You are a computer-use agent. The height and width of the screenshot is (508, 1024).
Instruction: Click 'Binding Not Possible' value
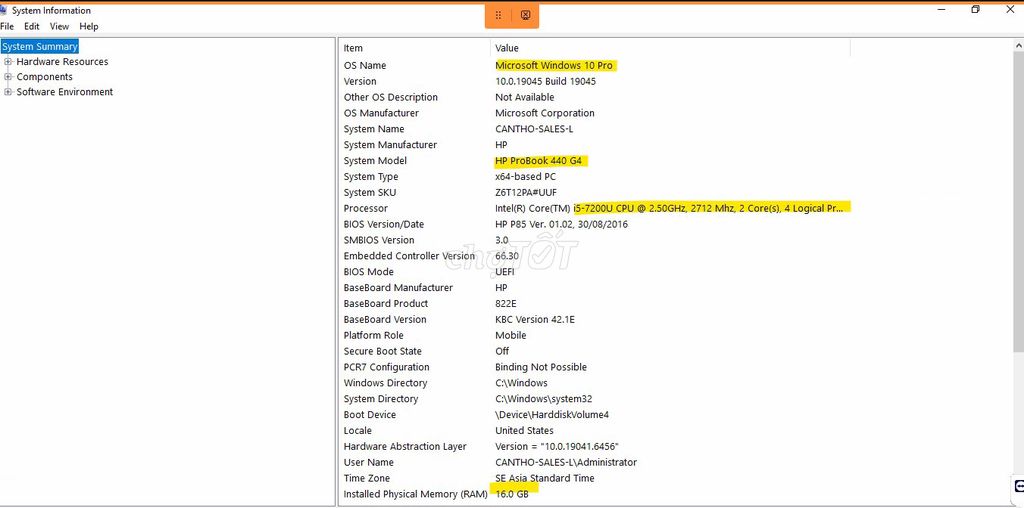541,367
